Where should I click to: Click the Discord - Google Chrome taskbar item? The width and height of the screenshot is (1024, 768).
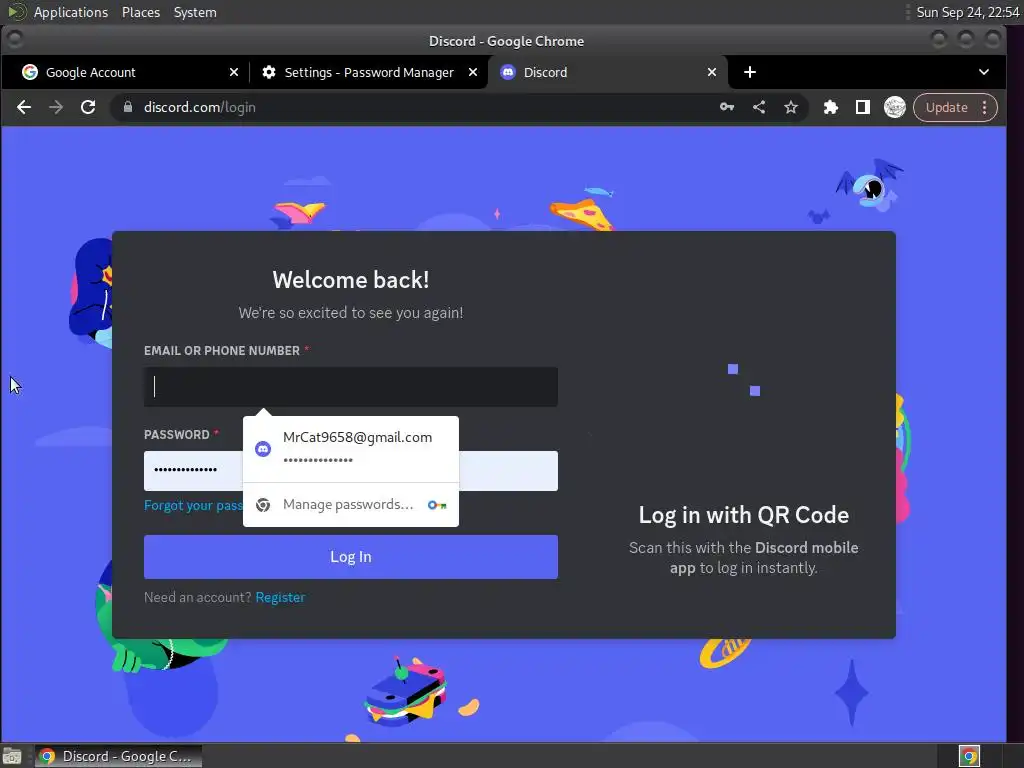(x=118, y=756)
